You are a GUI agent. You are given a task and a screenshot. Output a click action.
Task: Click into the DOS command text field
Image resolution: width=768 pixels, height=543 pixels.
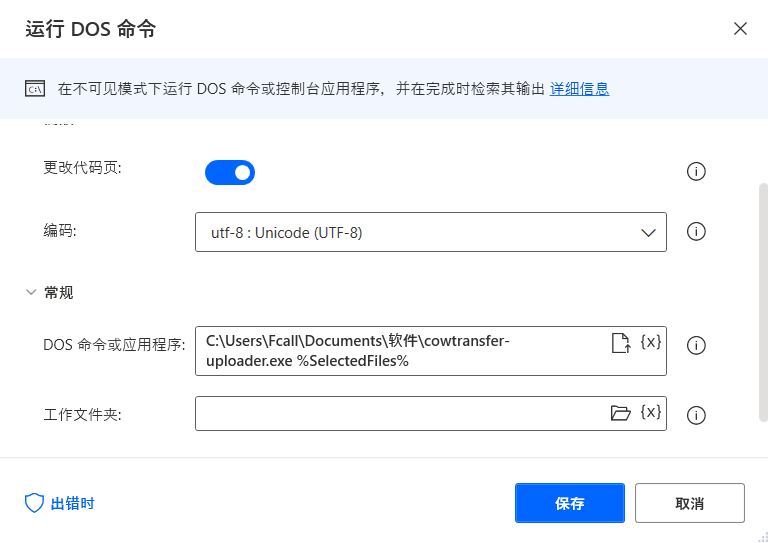click(400, 351)
